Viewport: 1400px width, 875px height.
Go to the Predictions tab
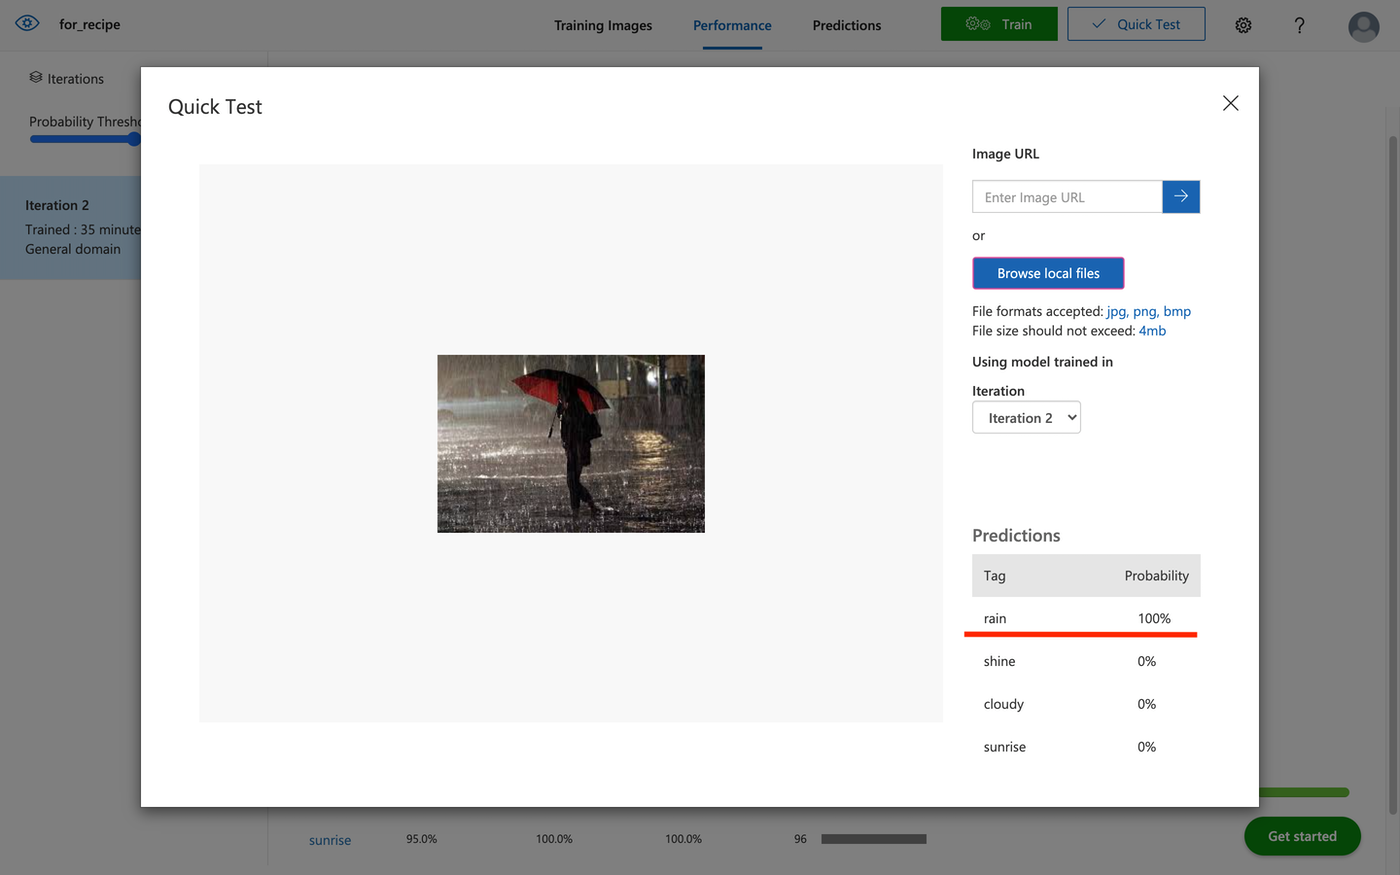[846, 25]
